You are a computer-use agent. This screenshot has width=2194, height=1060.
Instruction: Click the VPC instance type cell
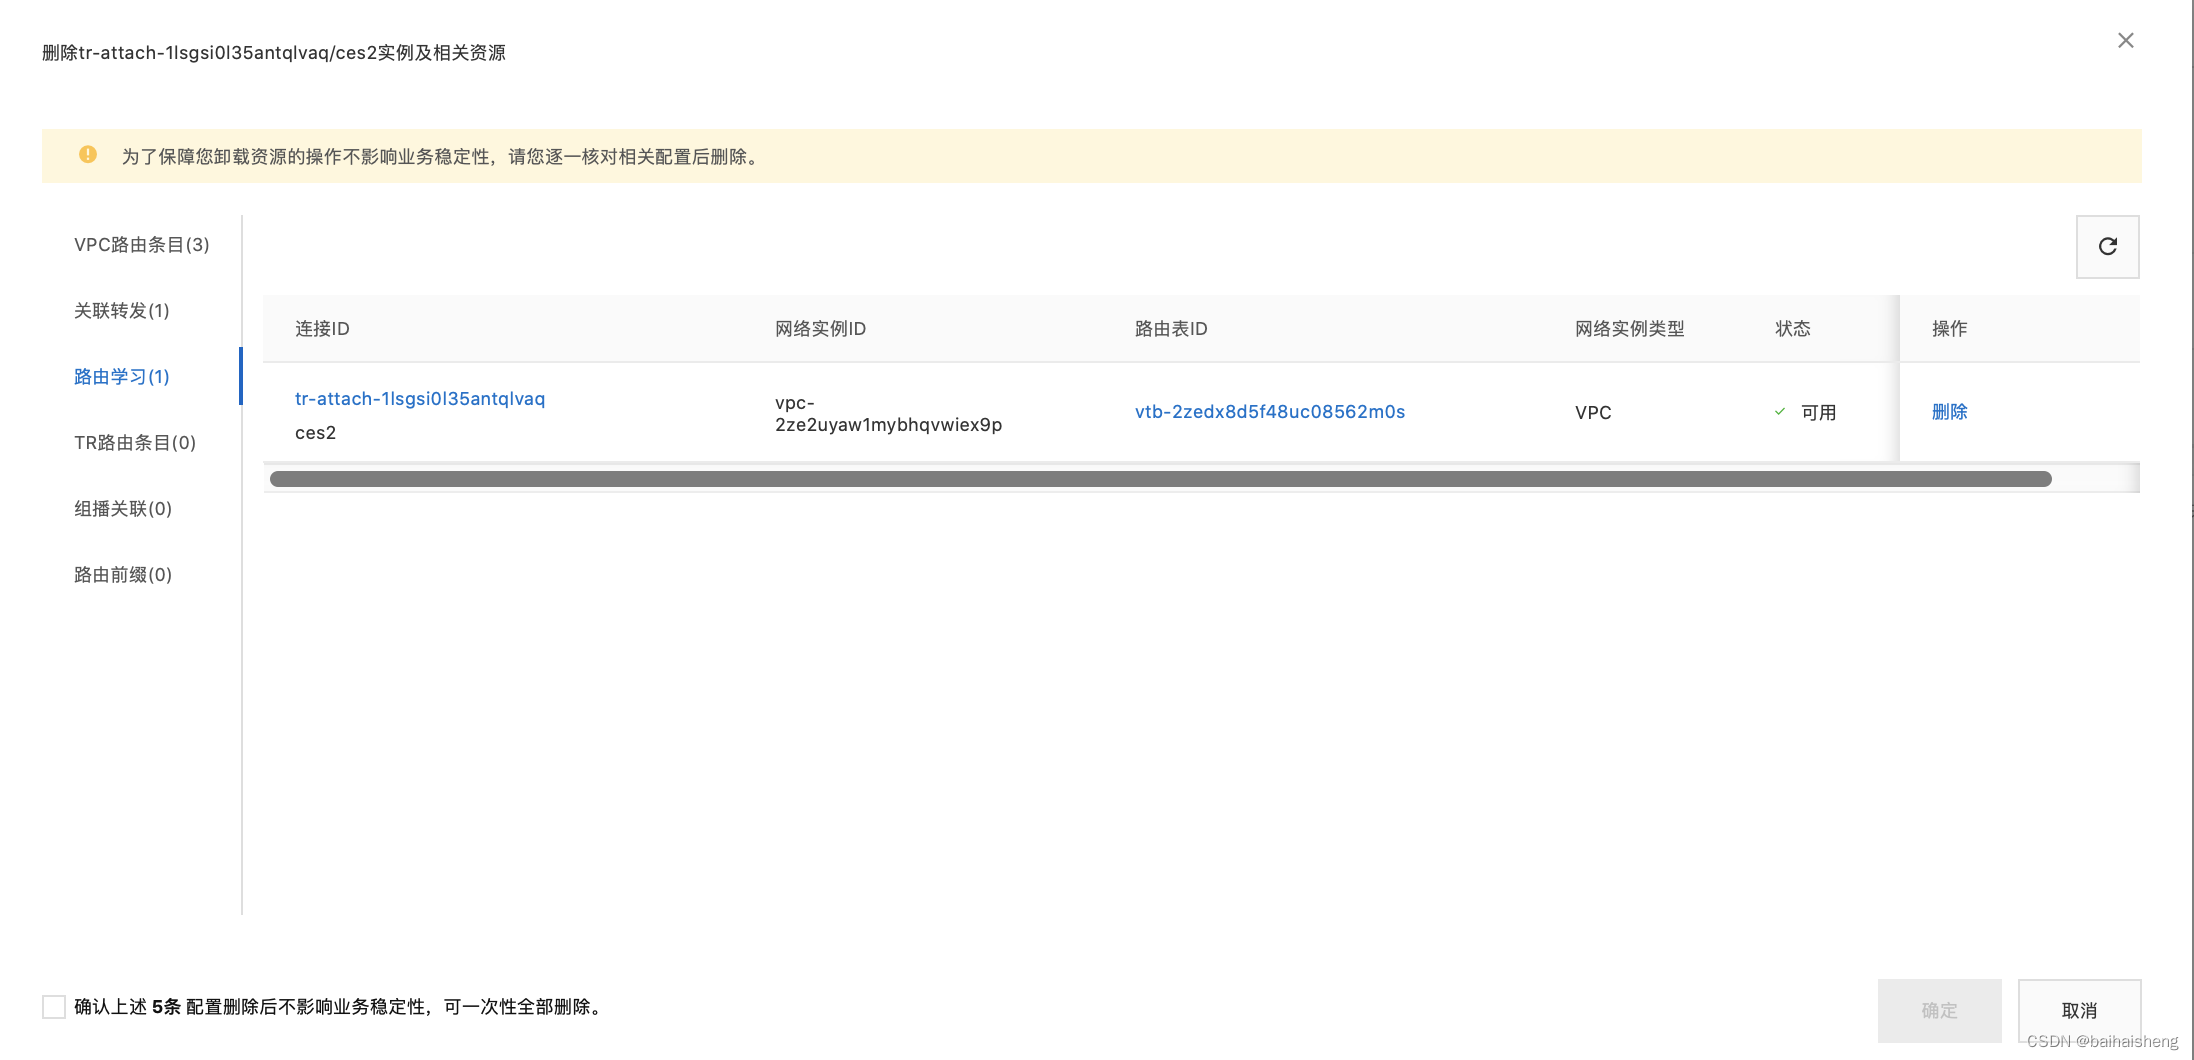[x=1593, y=412]
